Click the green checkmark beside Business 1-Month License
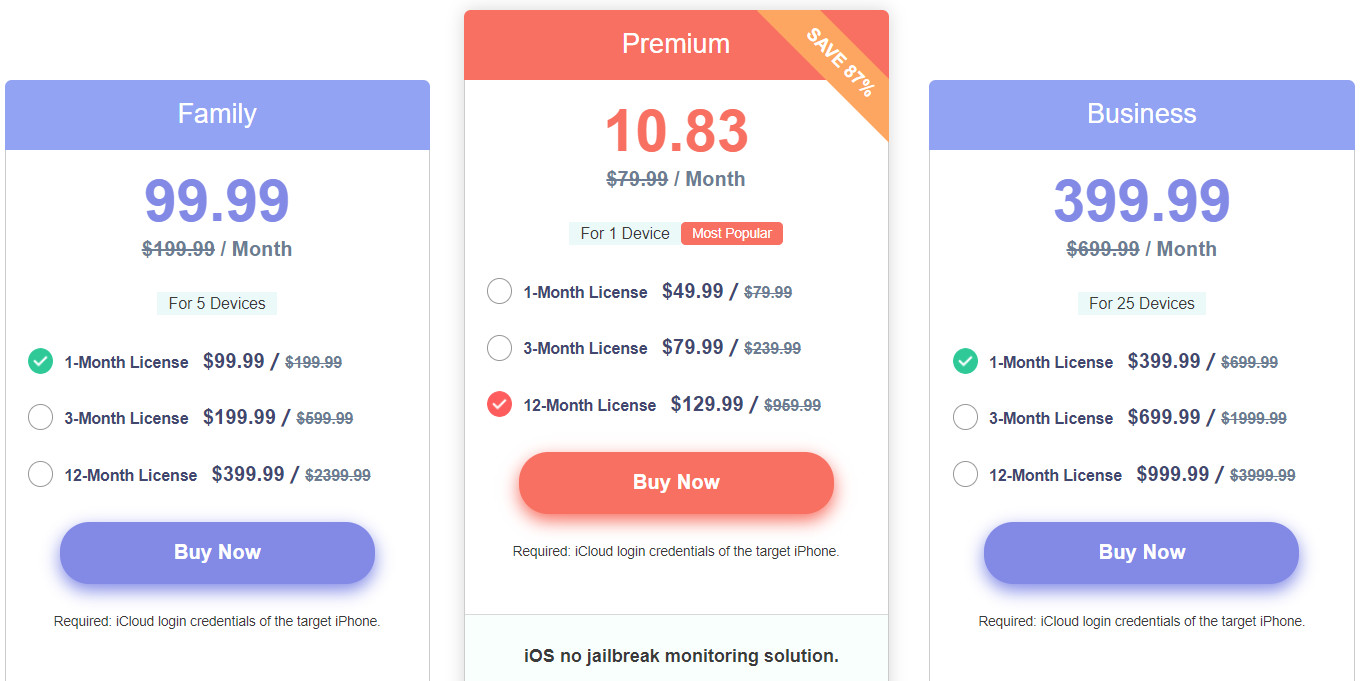Viewport: 1364px width, 681px height. pos(965,361)
